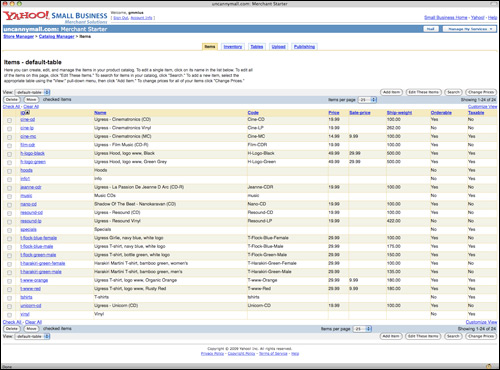Click the Sign Out link
The width and height of the screenshot is (500, 370).
(x=121, y=18)
